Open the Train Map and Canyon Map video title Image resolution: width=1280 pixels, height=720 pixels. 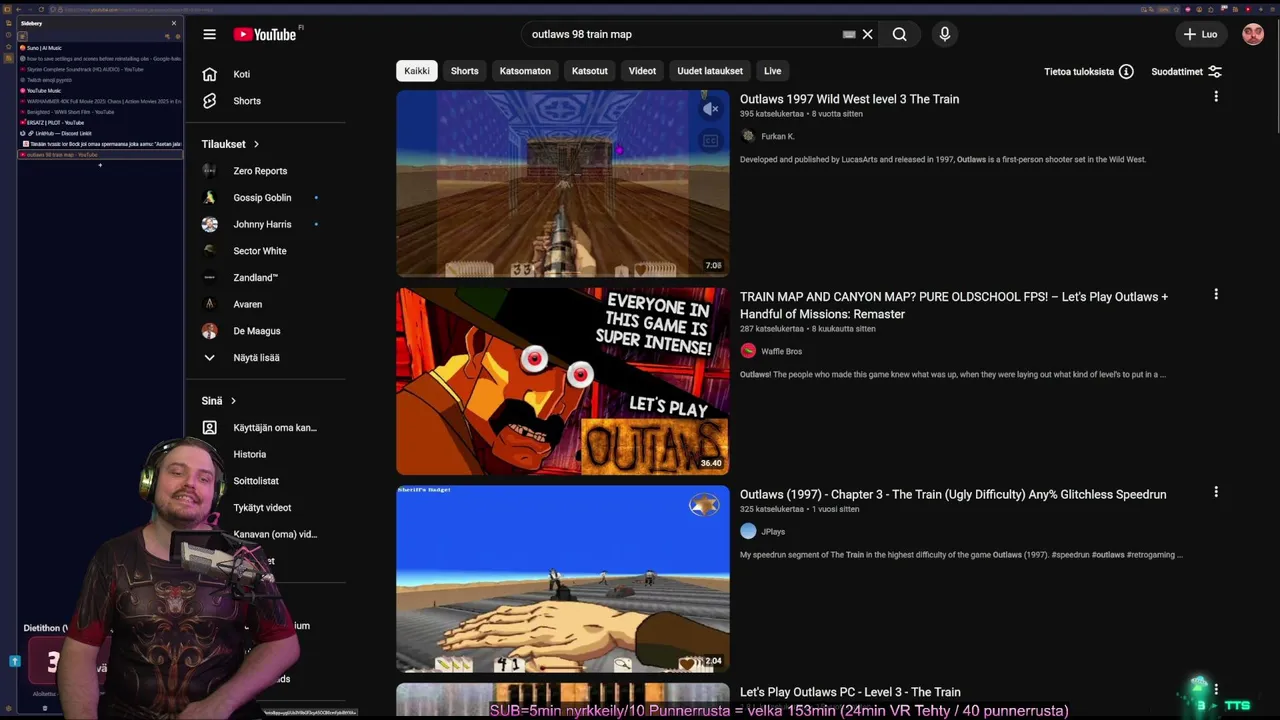click(954, 305)
